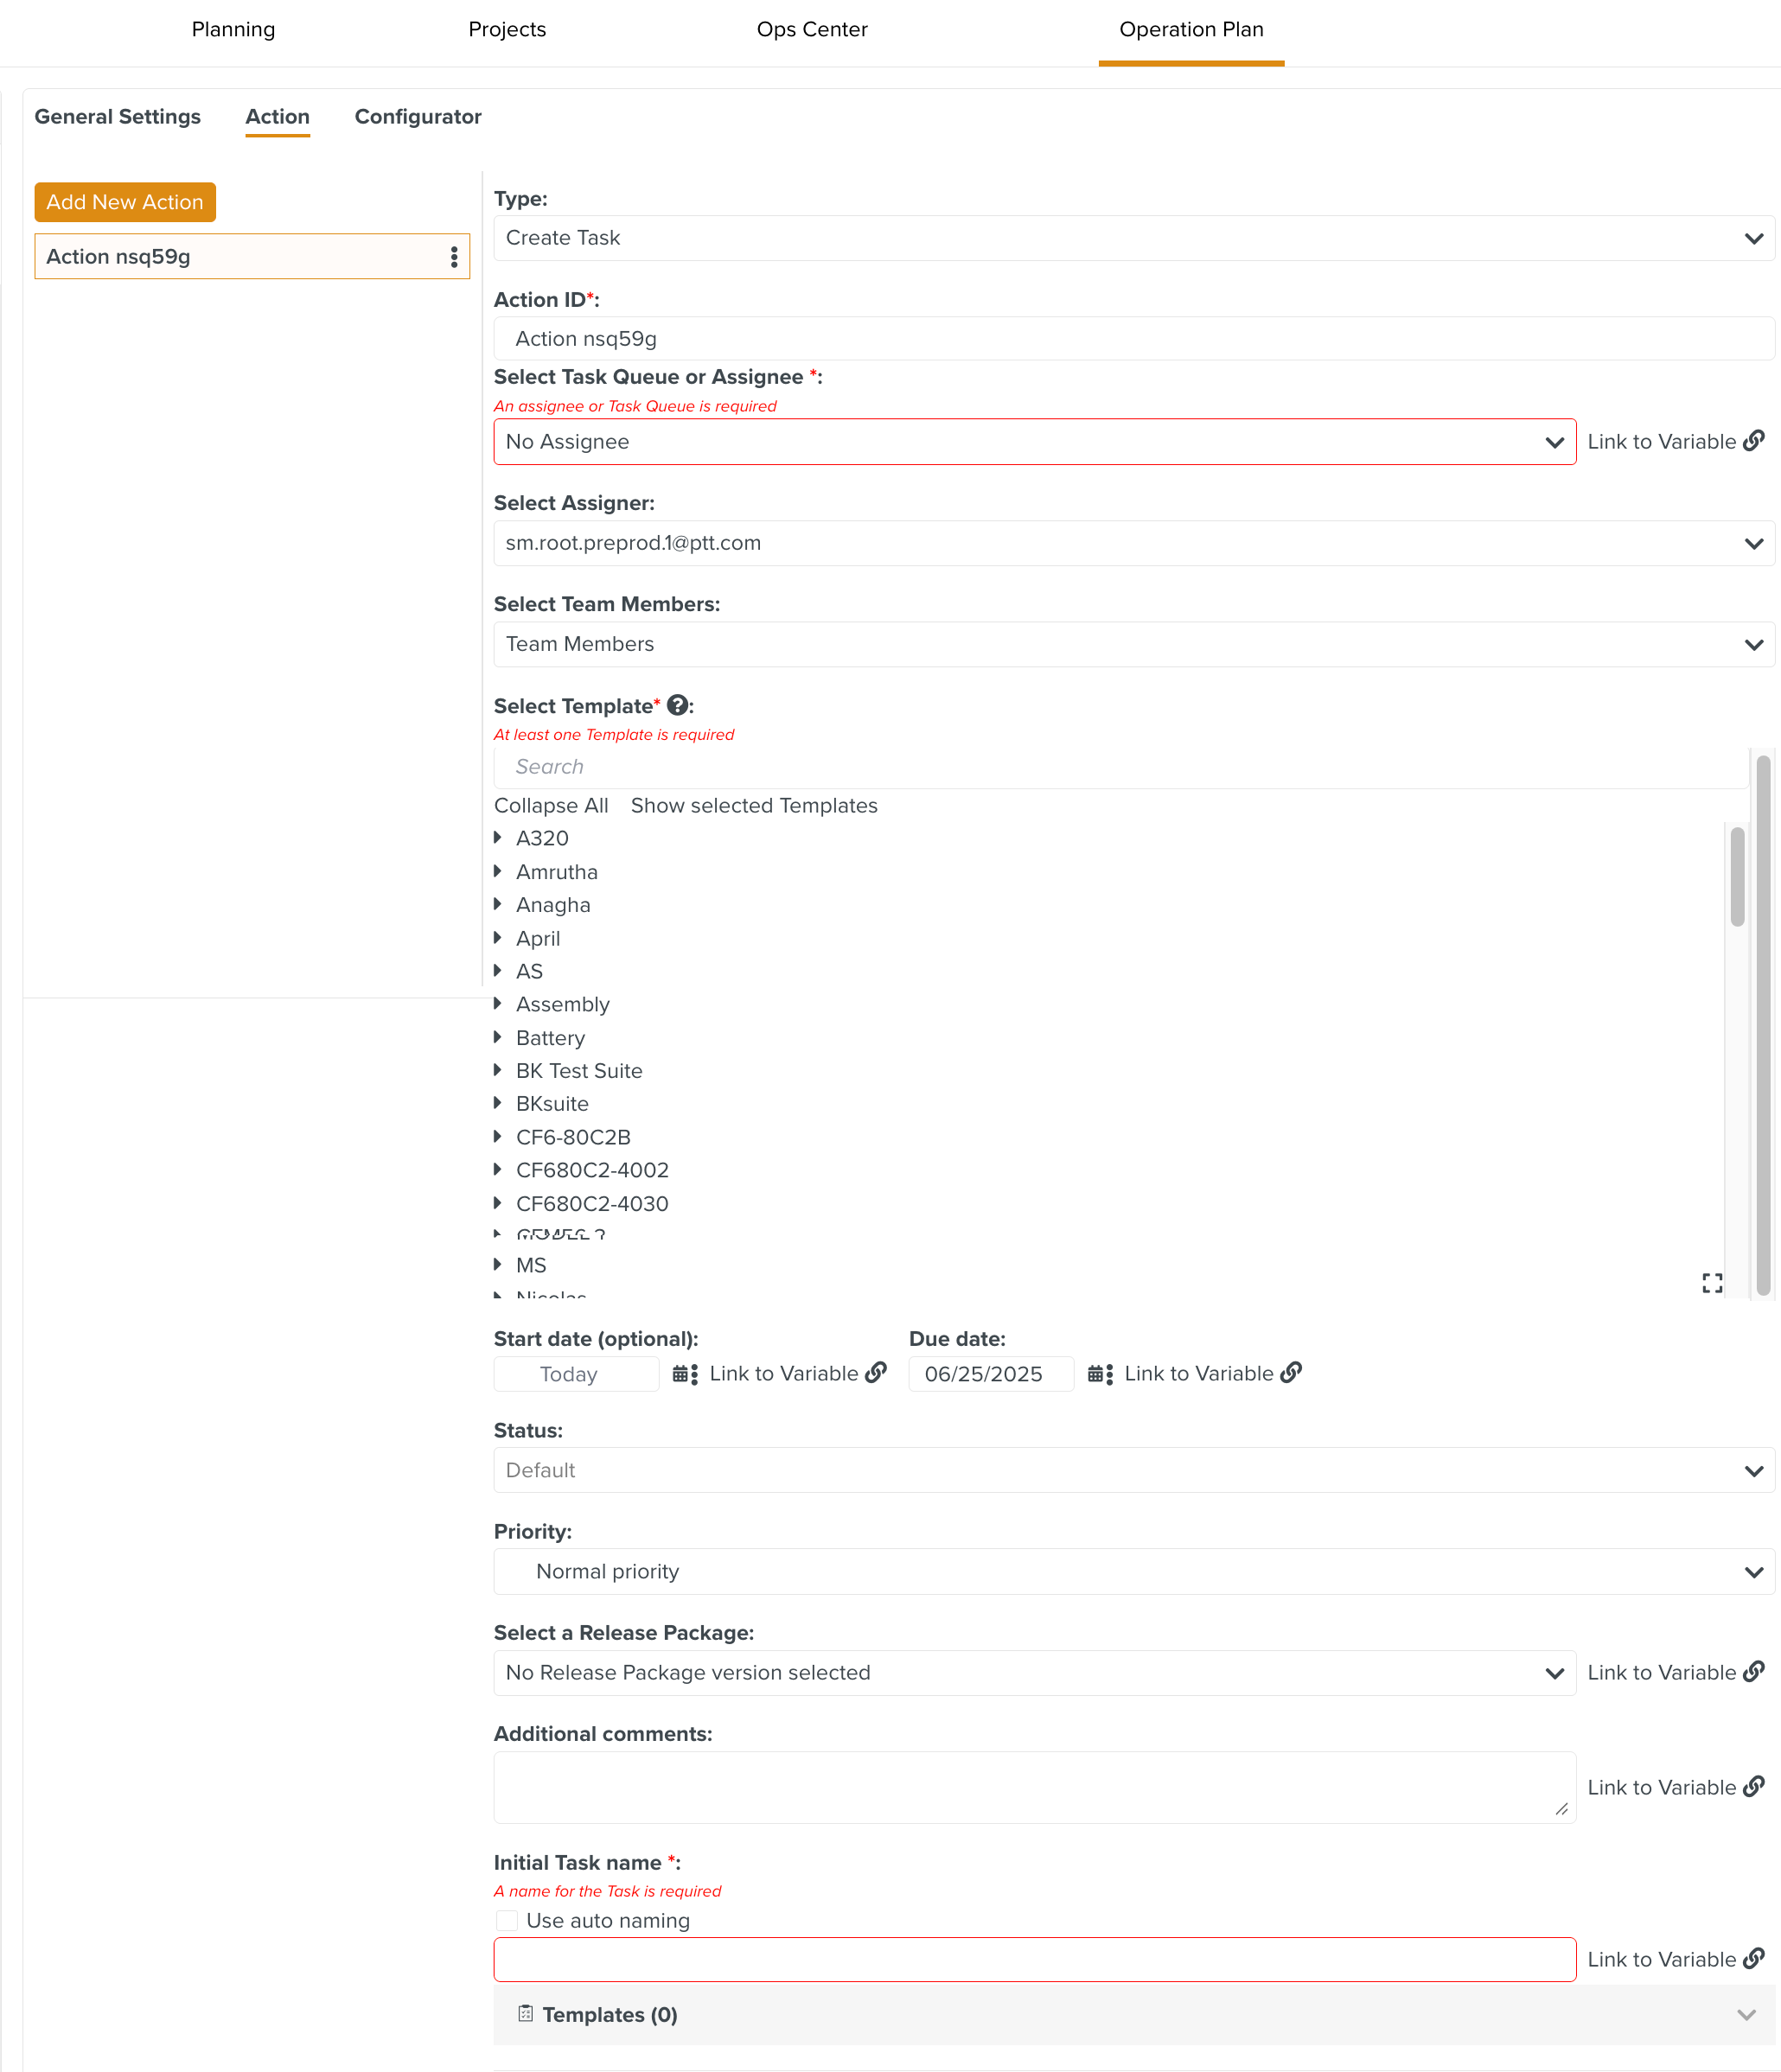Viewport: 1781px width, 2072px height.
Task: Click the Add New Action button
Action: [x=125, y=202]
